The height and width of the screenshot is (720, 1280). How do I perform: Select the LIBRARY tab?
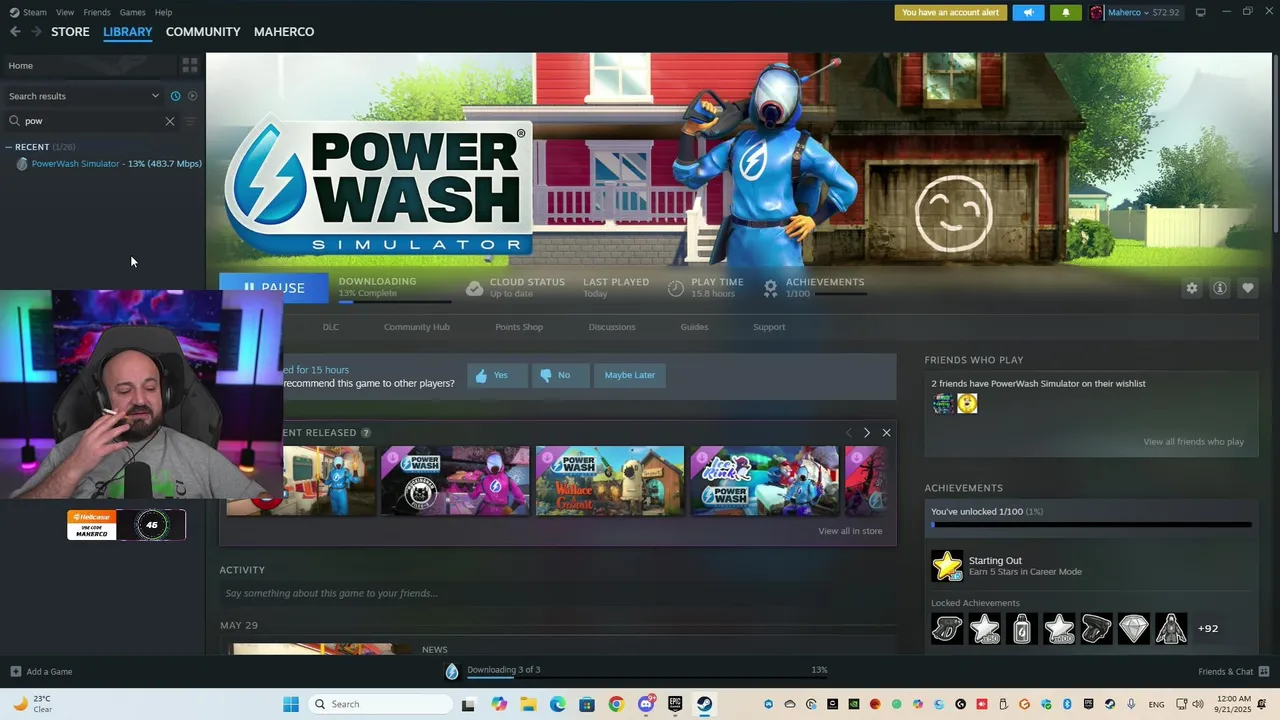click(128, 32)
